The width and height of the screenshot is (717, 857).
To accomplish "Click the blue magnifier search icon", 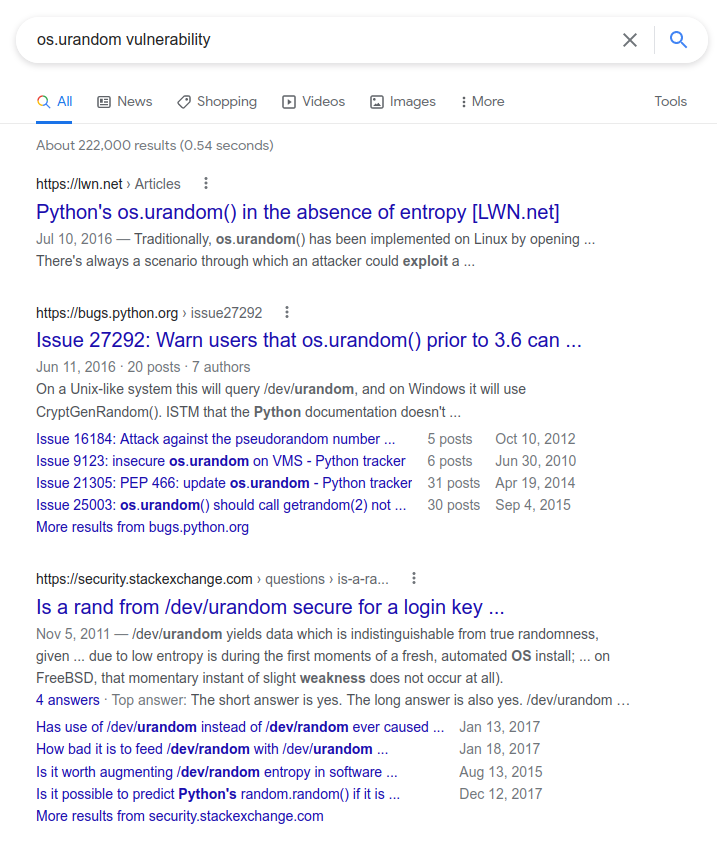I will pyautogui.click(x=678, y=39).
